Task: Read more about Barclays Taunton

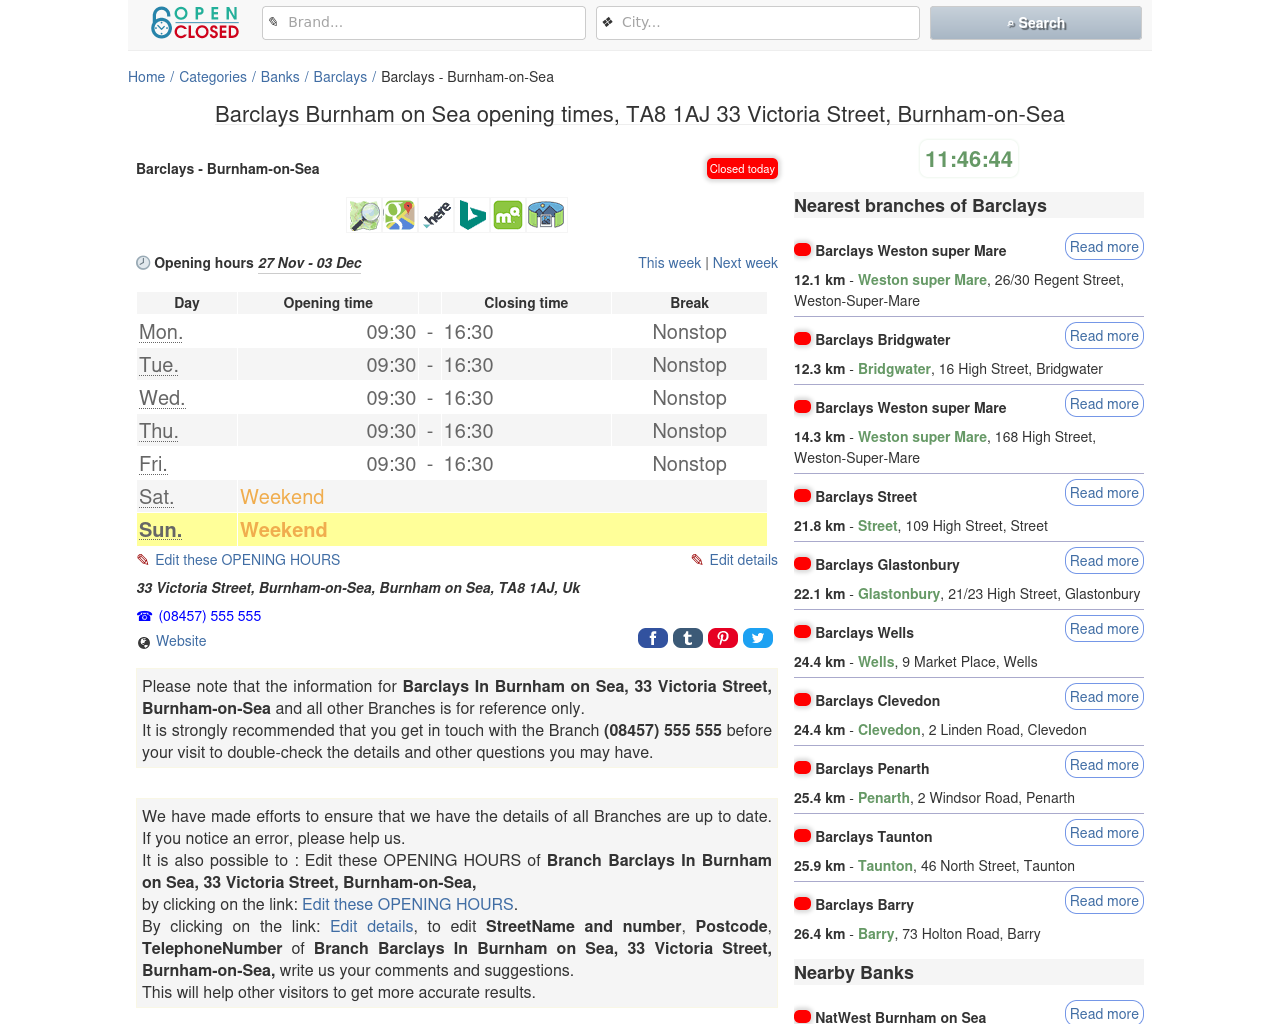Action: pyautogui.click(x=1104, y=833)
